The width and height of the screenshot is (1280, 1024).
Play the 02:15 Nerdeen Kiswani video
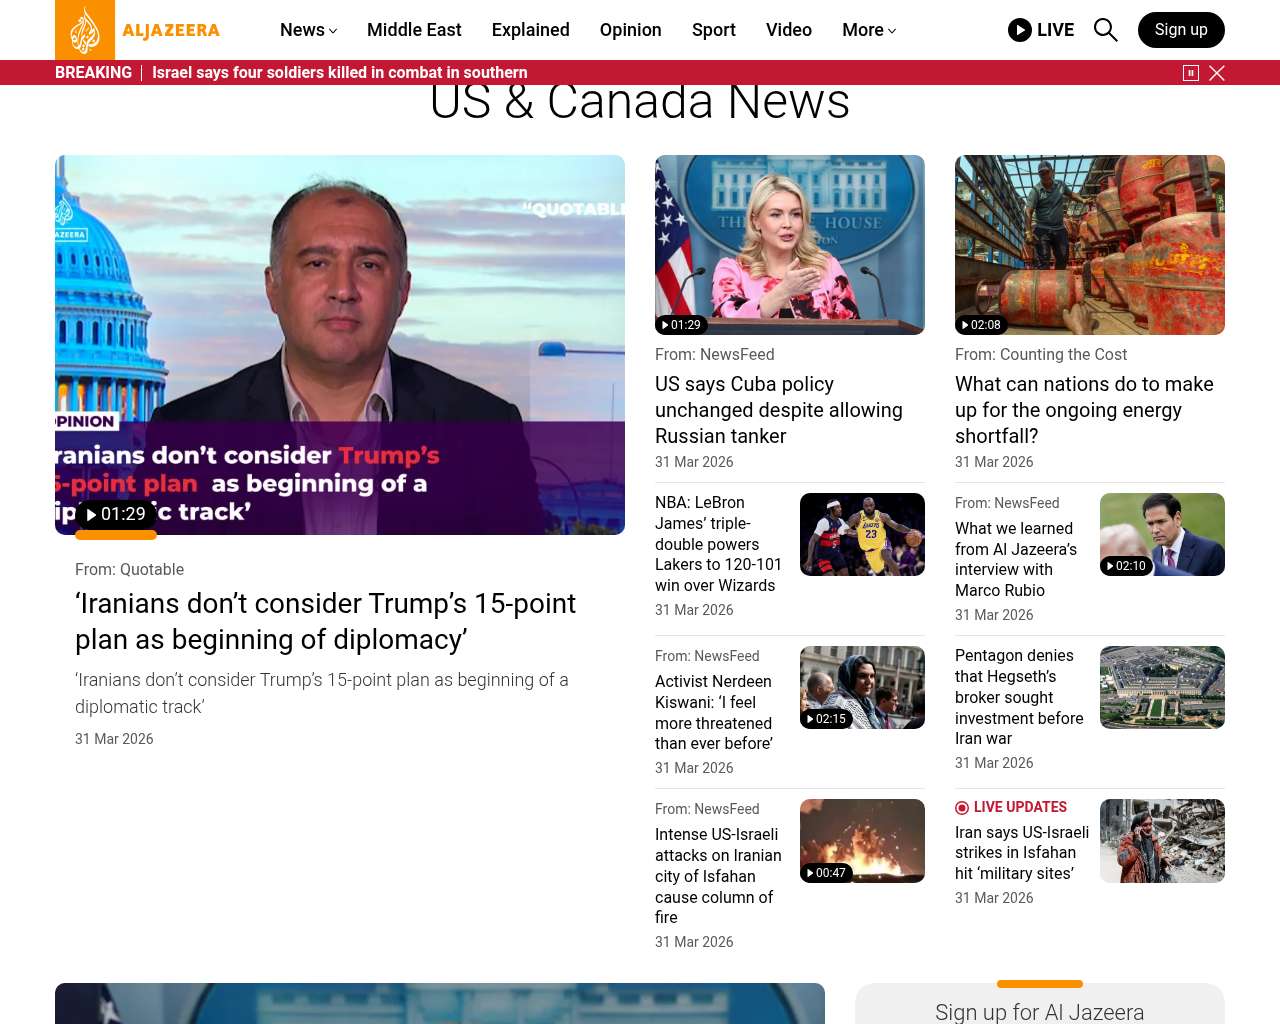point(826,719)
